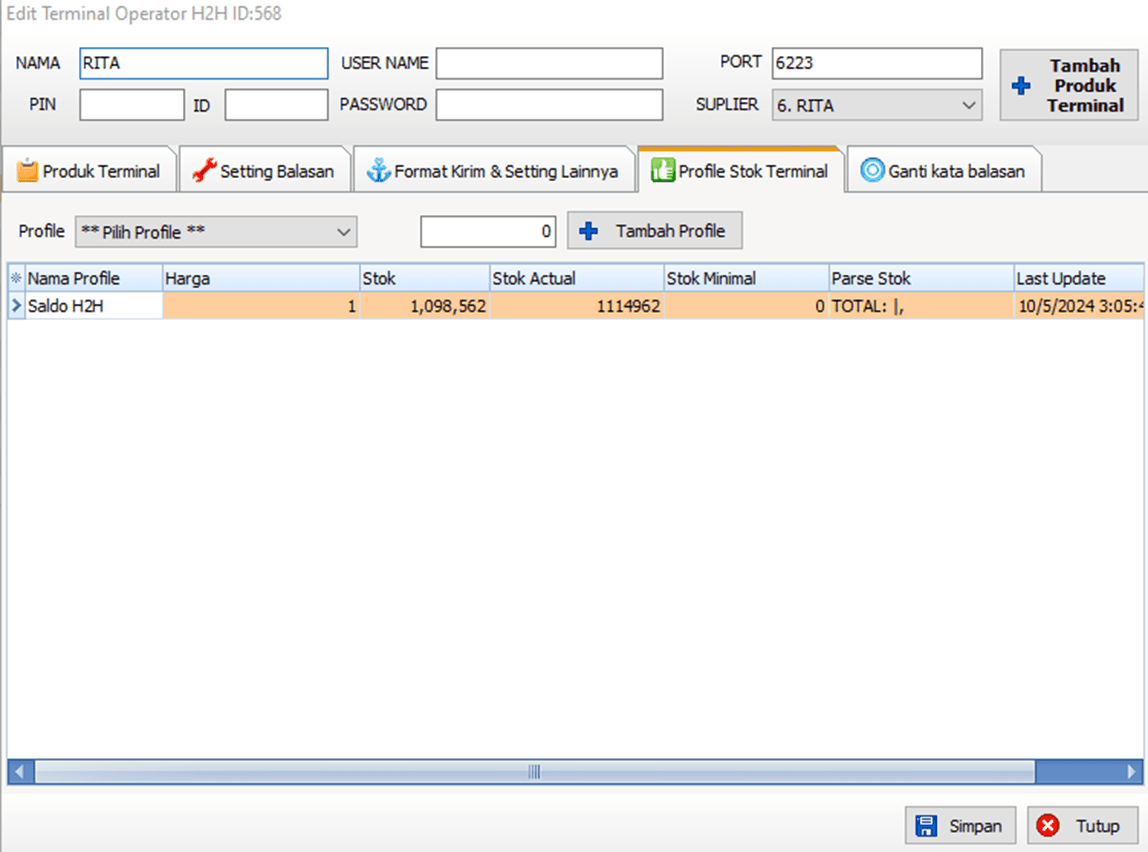Click the wrench icon on Setting Balasan tab
Image resolution: width=1148 pixels, height=852 pixels.
204,171
